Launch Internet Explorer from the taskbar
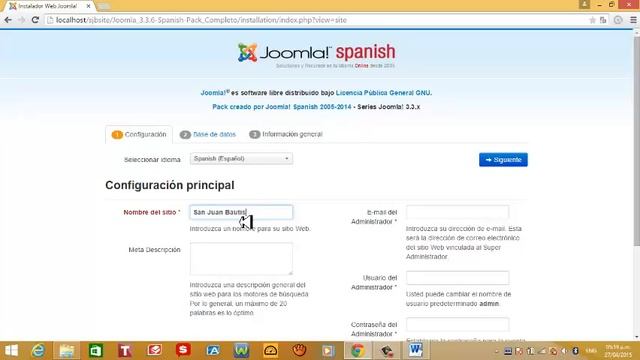This screenshot has width=640, height=360. 38,351
